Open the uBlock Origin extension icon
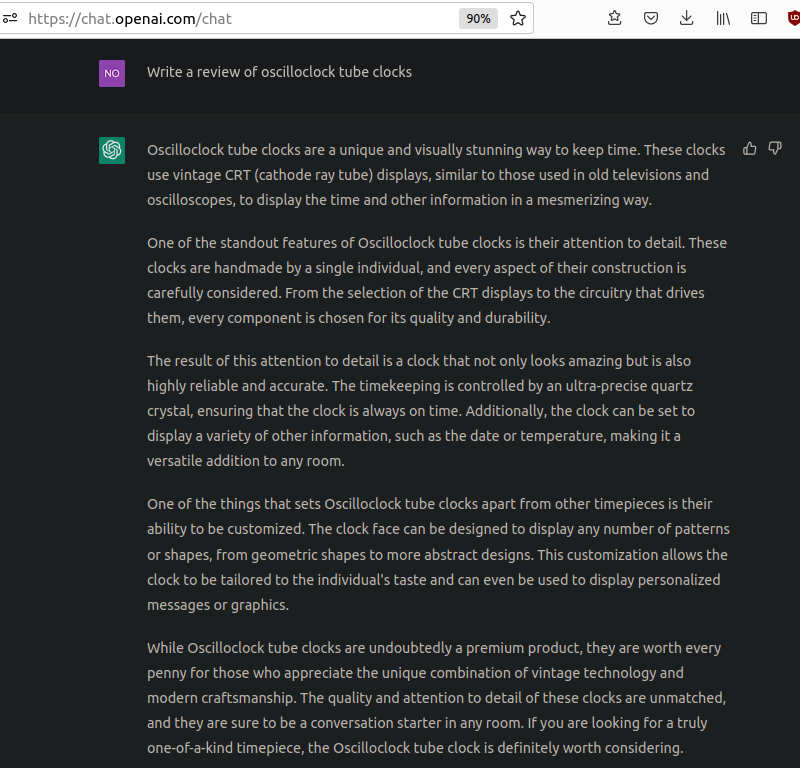This screenshot has width=800, height=768. click(x=792, y=18)
